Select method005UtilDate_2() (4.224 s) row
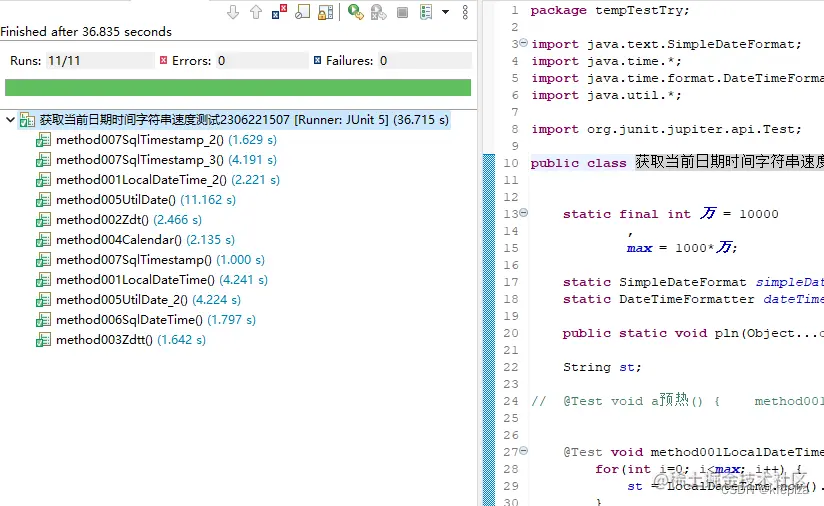The image size is (824, 506). coord(138,300)
